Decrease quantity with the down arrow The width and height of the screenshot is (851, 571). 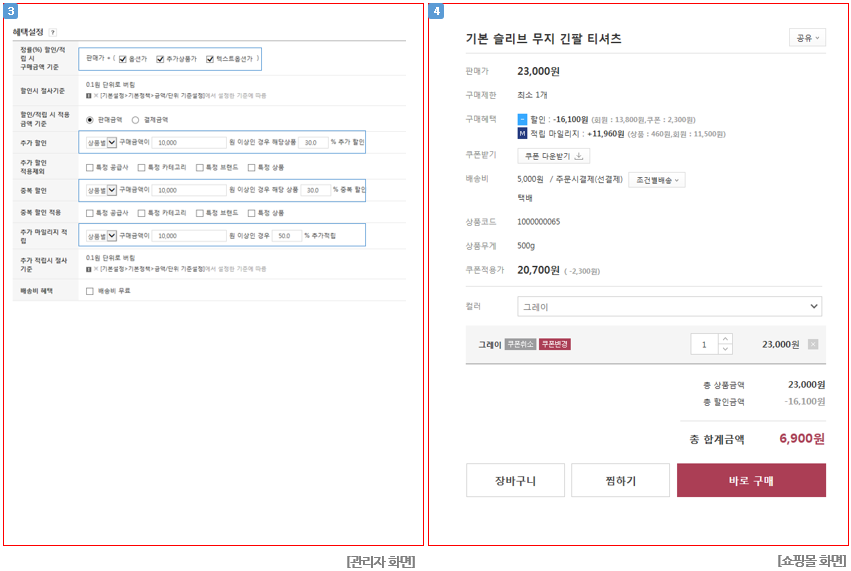pyautogui.click(x=726, y=349)
